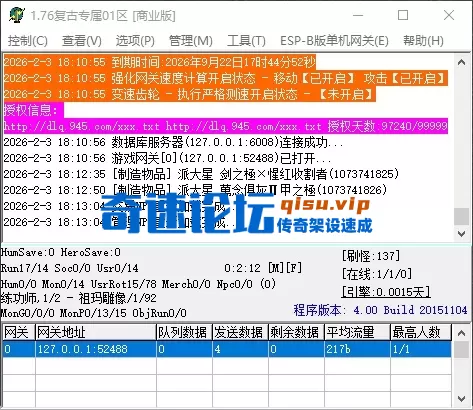Click the 数据库服务器 连接成功 log line

pos(173,142)
